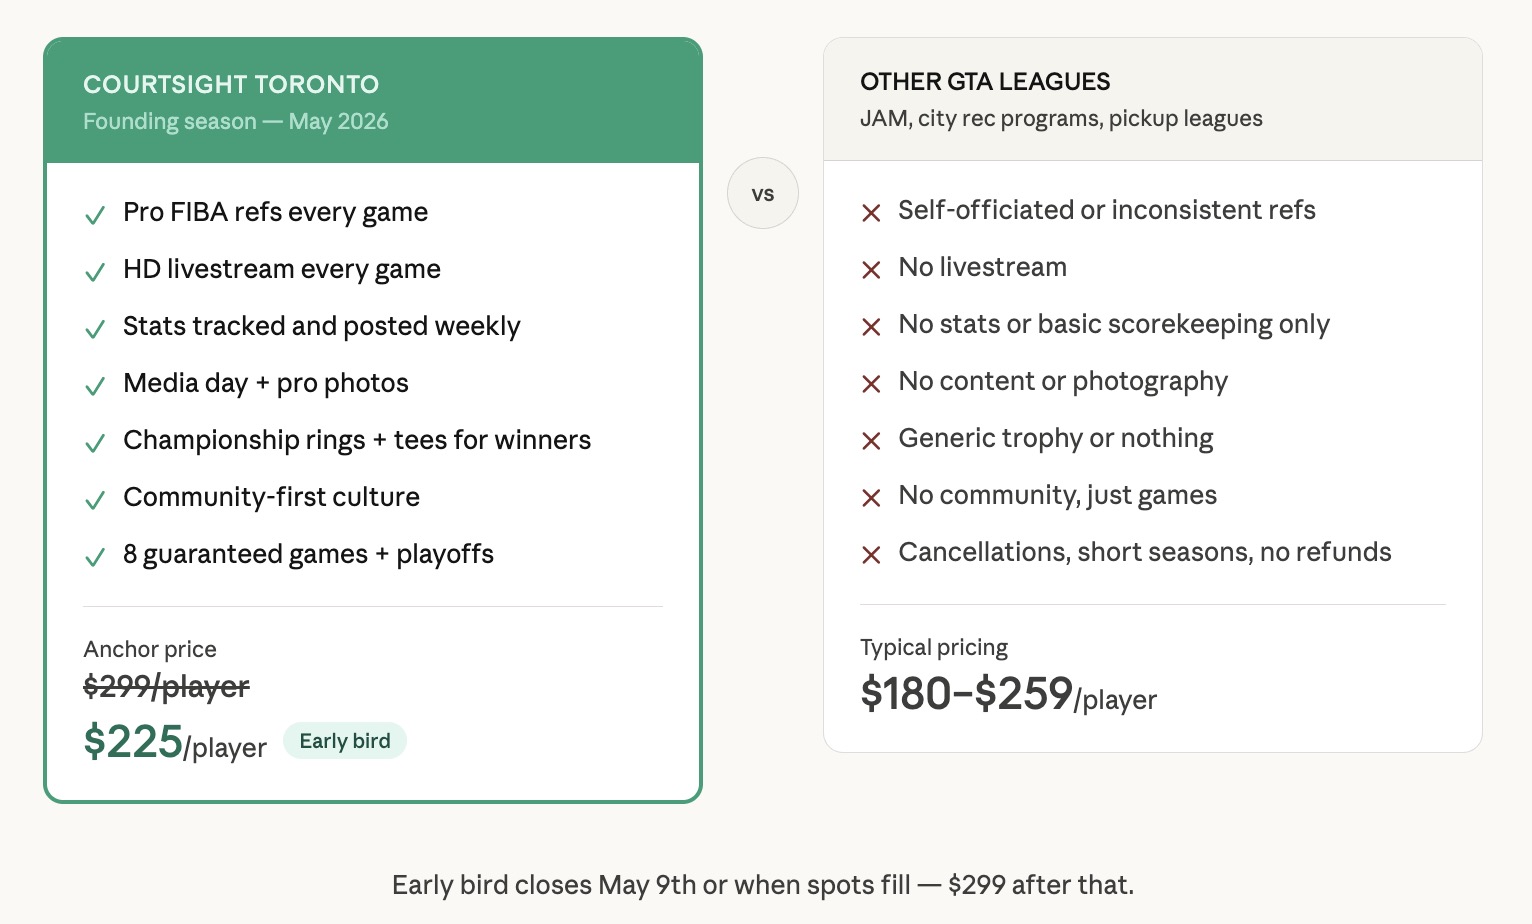
Task: Click the red X beside Self-officiated refs
Action: (871, 213)
